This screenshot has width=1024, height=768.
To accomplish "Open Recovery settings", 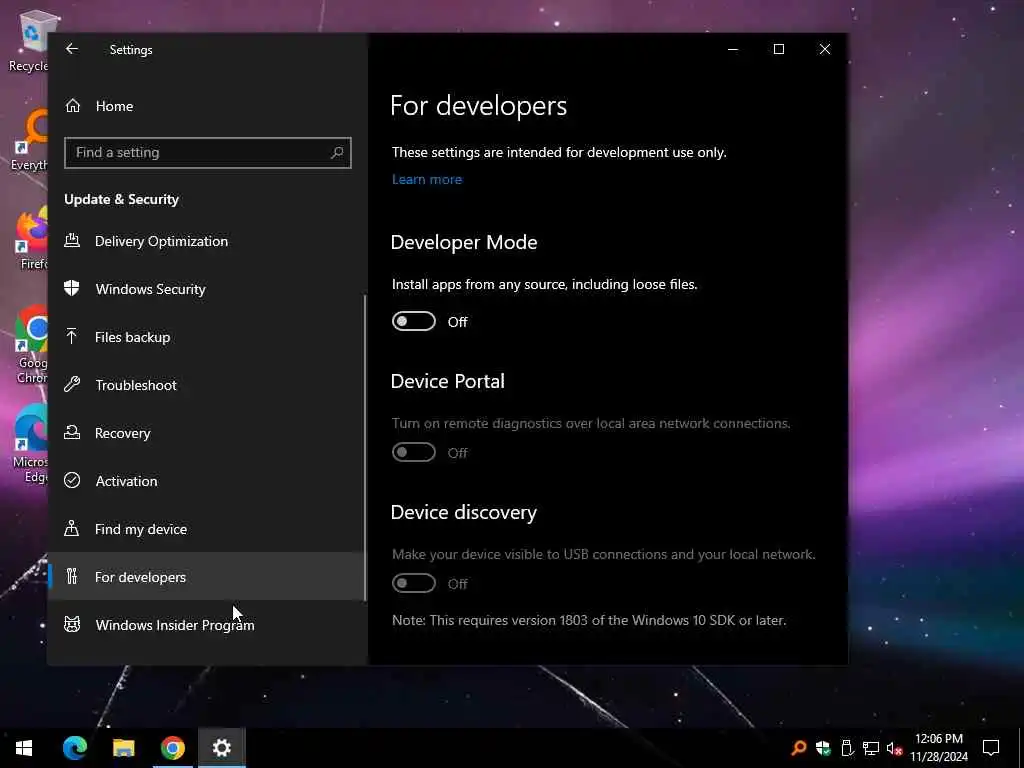I will (x=208, y=433).
